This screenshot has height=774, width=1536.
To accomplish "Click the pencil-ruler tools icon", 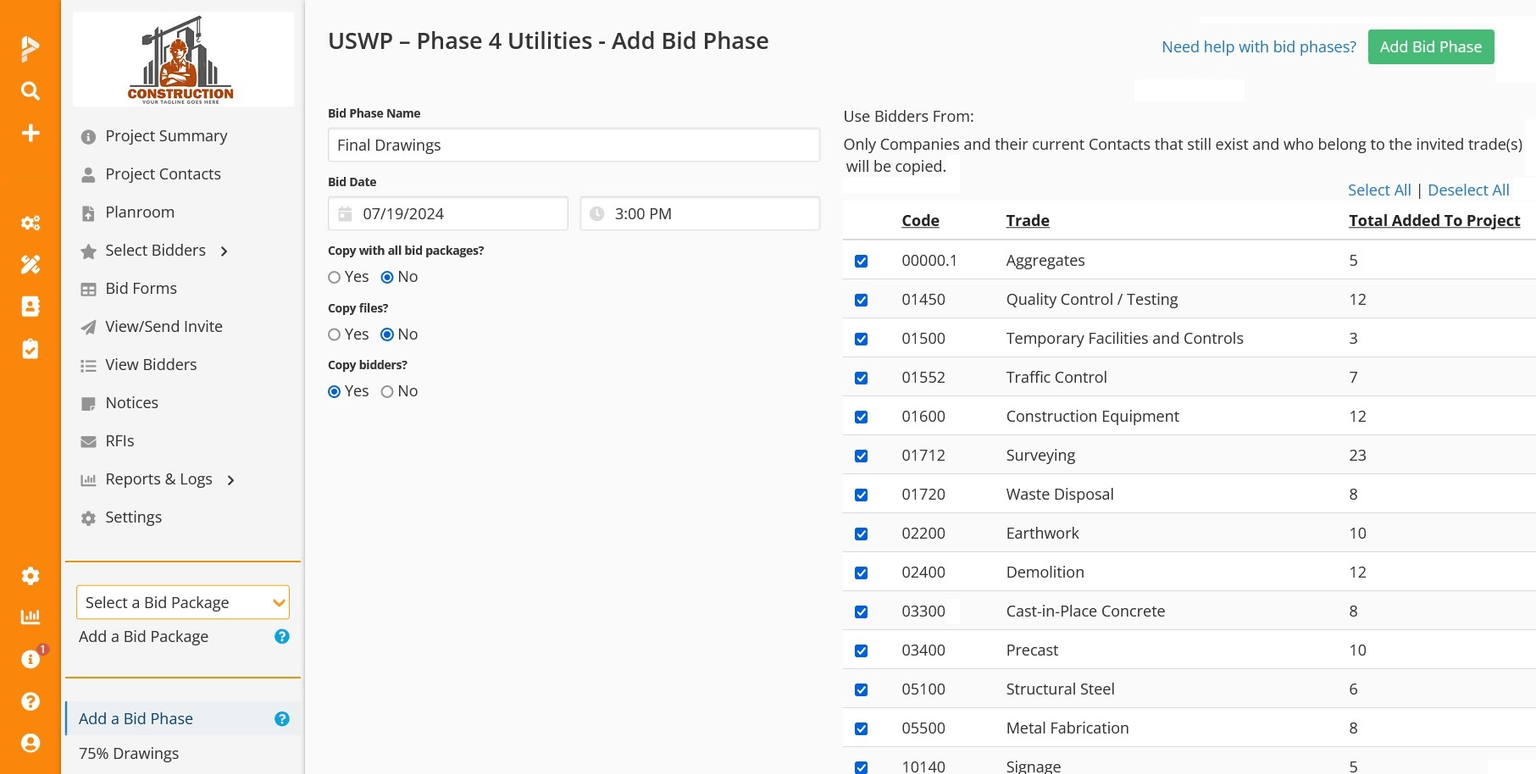I will click(x=30, y=264).
